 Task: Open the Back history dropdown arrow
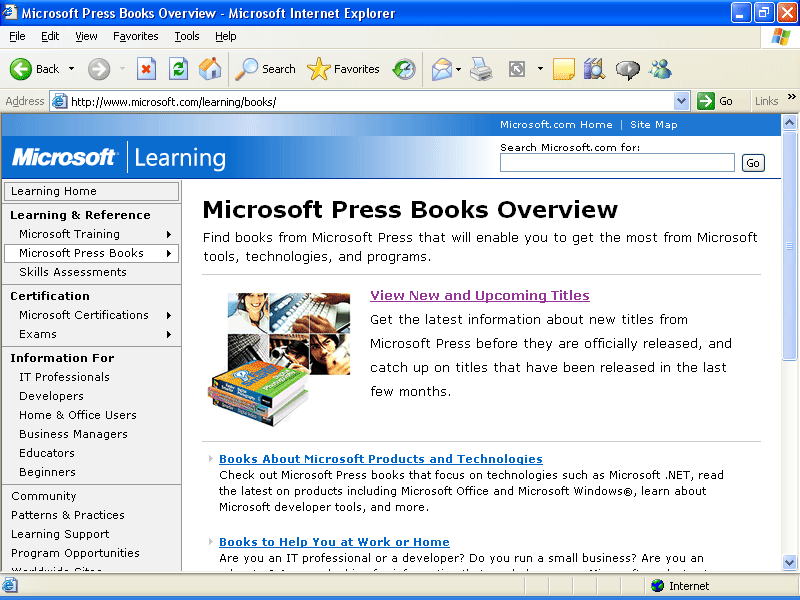[x=71, y=69]
